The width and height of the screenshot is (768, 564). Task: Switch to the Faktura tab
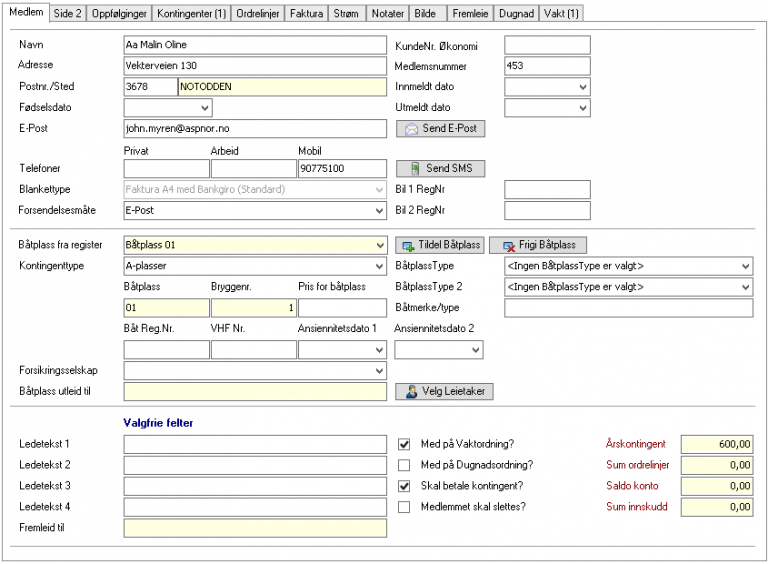[x=306, y=13]
